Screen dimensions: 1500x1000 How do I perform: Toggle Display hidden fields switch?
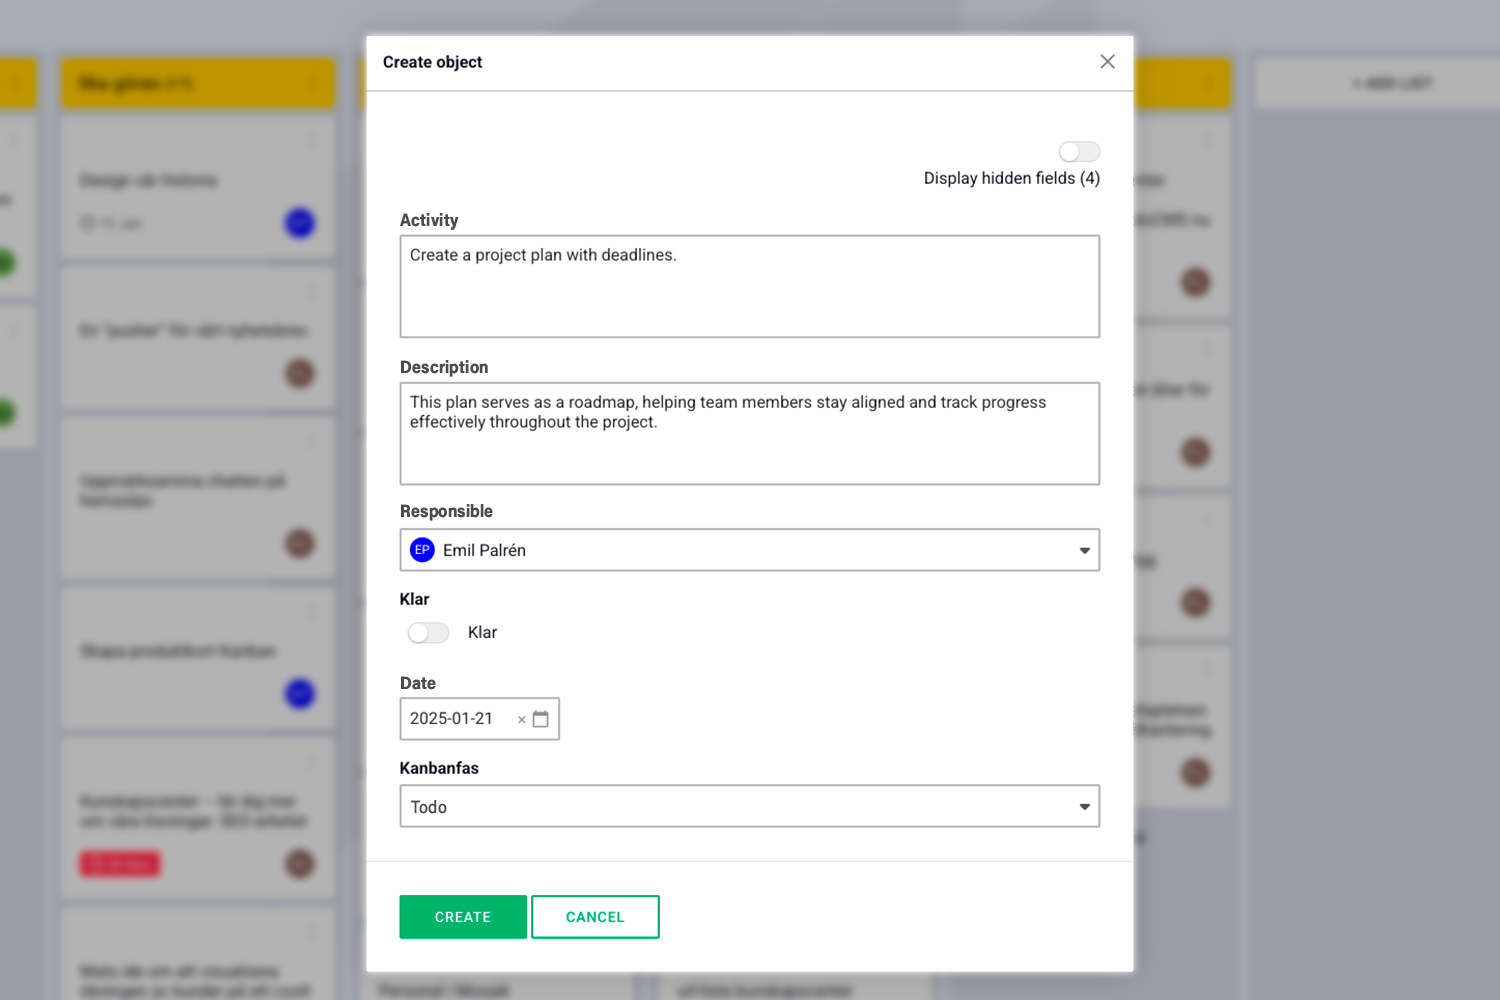1079,152
